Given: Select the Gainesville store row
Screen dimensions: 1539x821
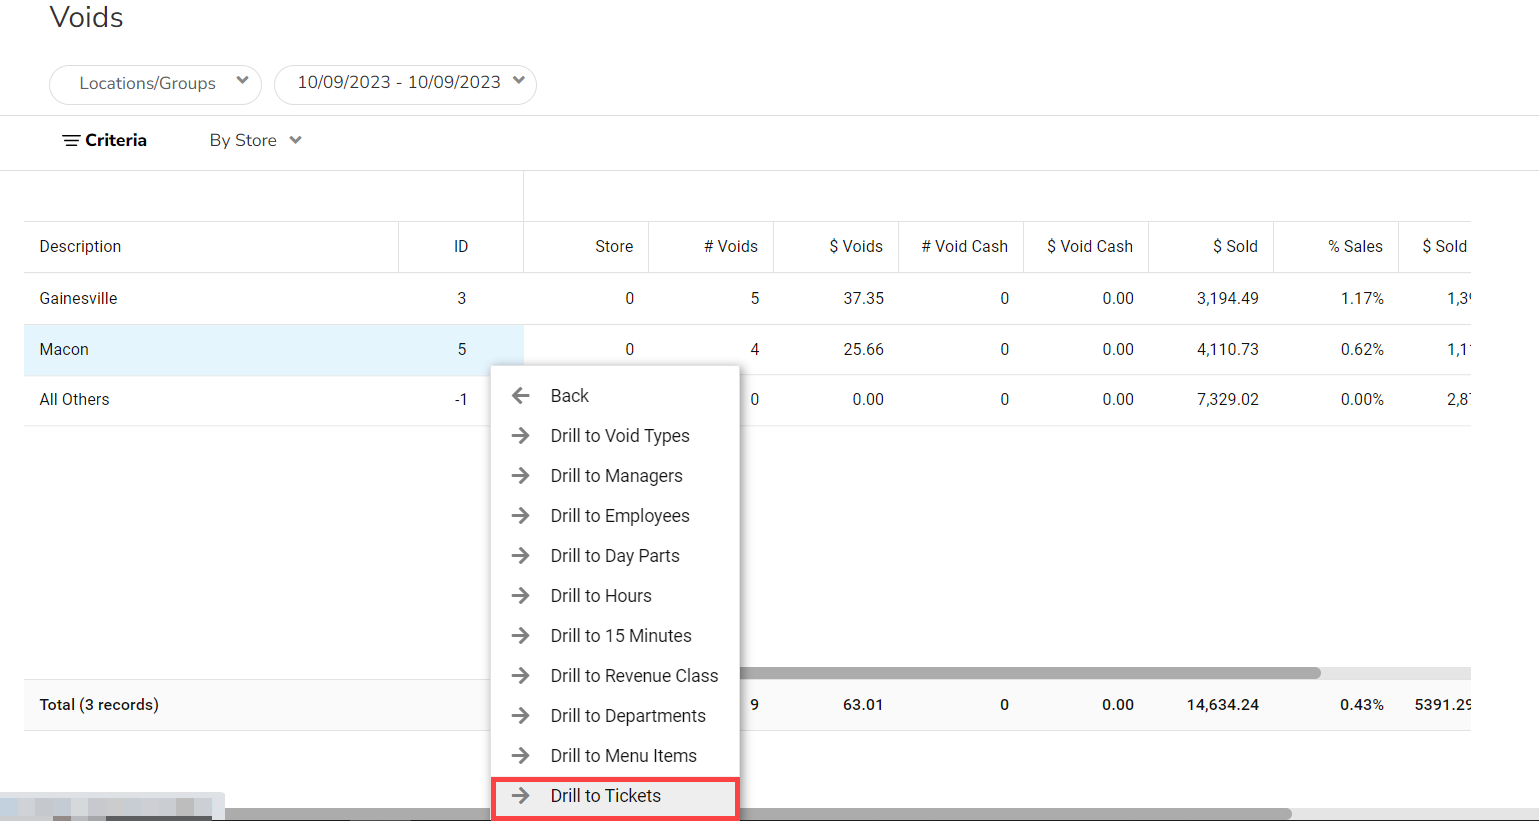Looking at the screenshot, I should click(x=78, y=299).
